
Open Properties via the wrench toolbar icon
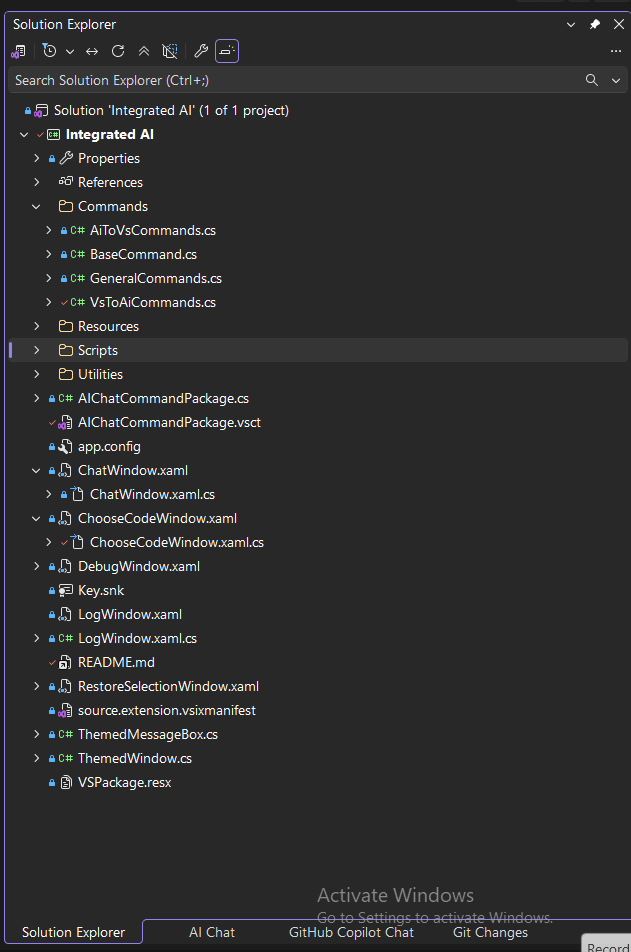201,52
